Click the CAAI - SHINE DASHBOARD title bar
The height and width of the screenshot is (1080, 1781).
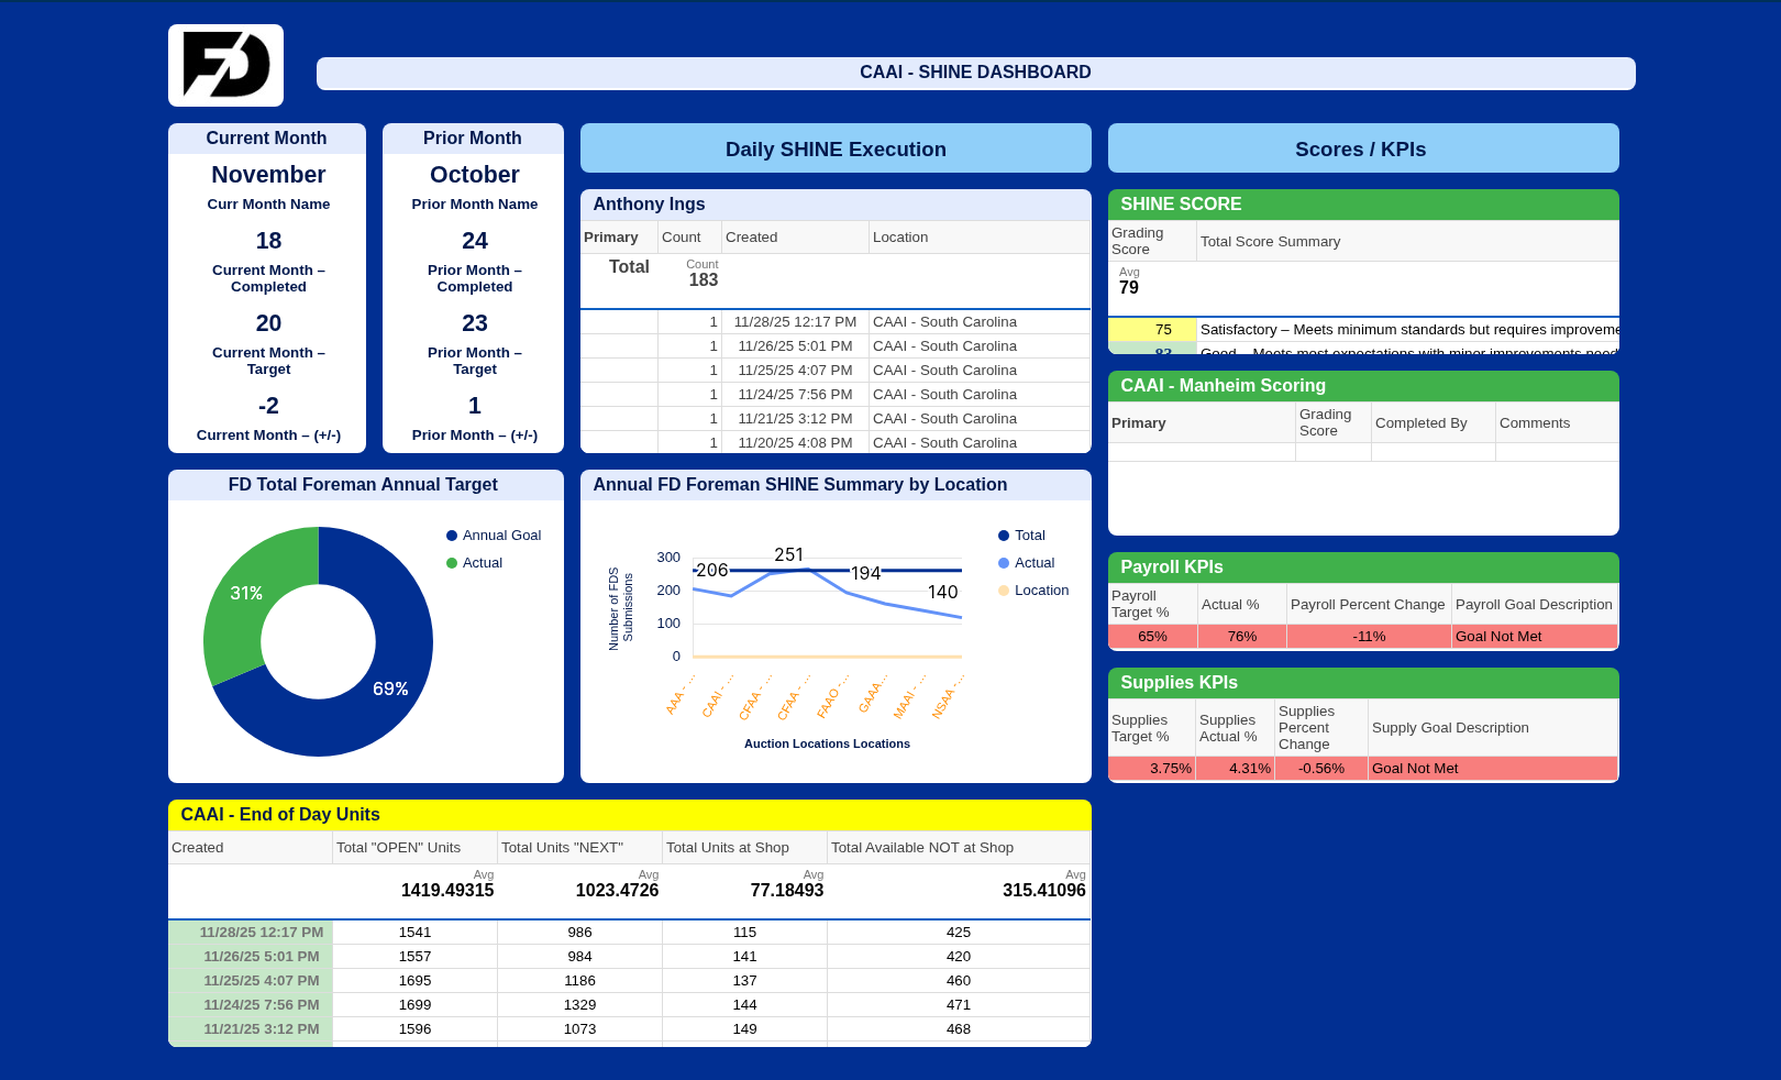click(x=975, y=73)
